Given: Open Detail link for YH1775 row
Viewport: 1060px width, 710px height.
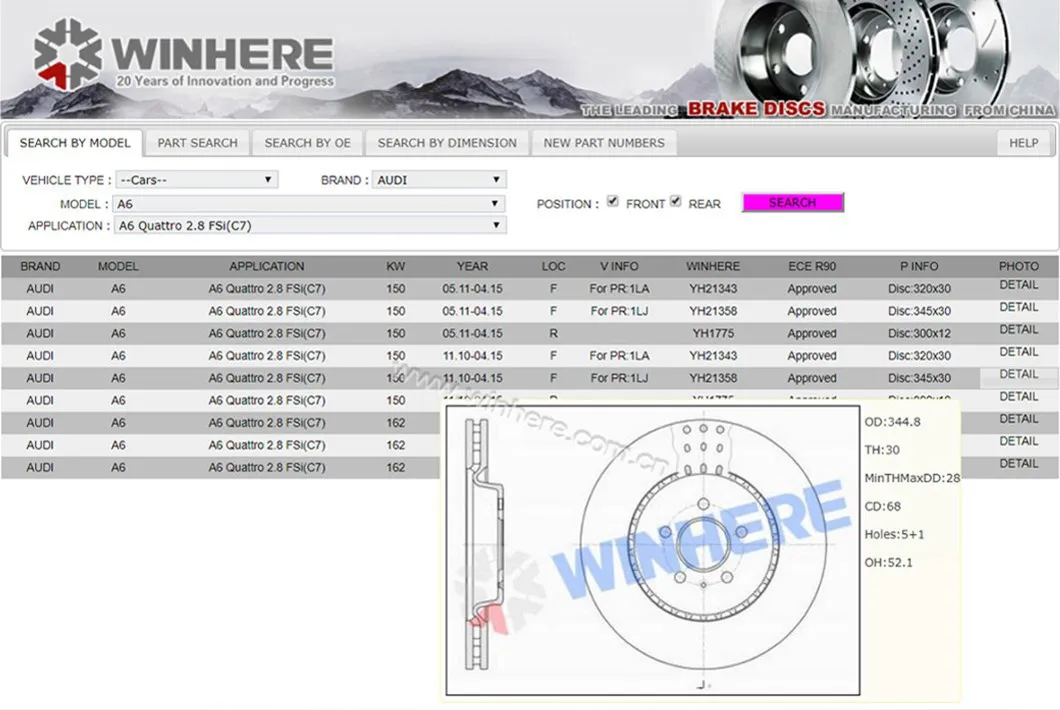Looking at the screenshot, I should pyautogui.click(x=1018, y=330).
